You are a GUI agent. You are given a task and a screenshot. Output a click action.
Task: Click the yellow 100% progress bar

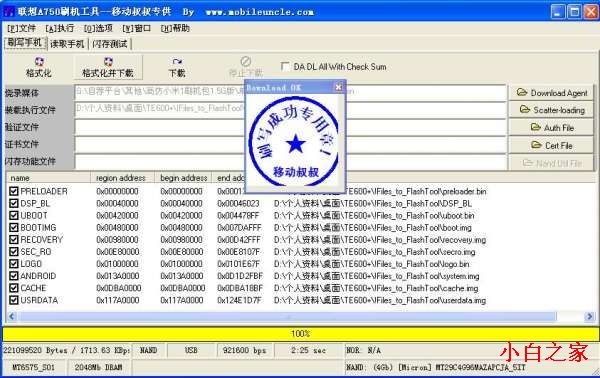[x=300, y=334]
